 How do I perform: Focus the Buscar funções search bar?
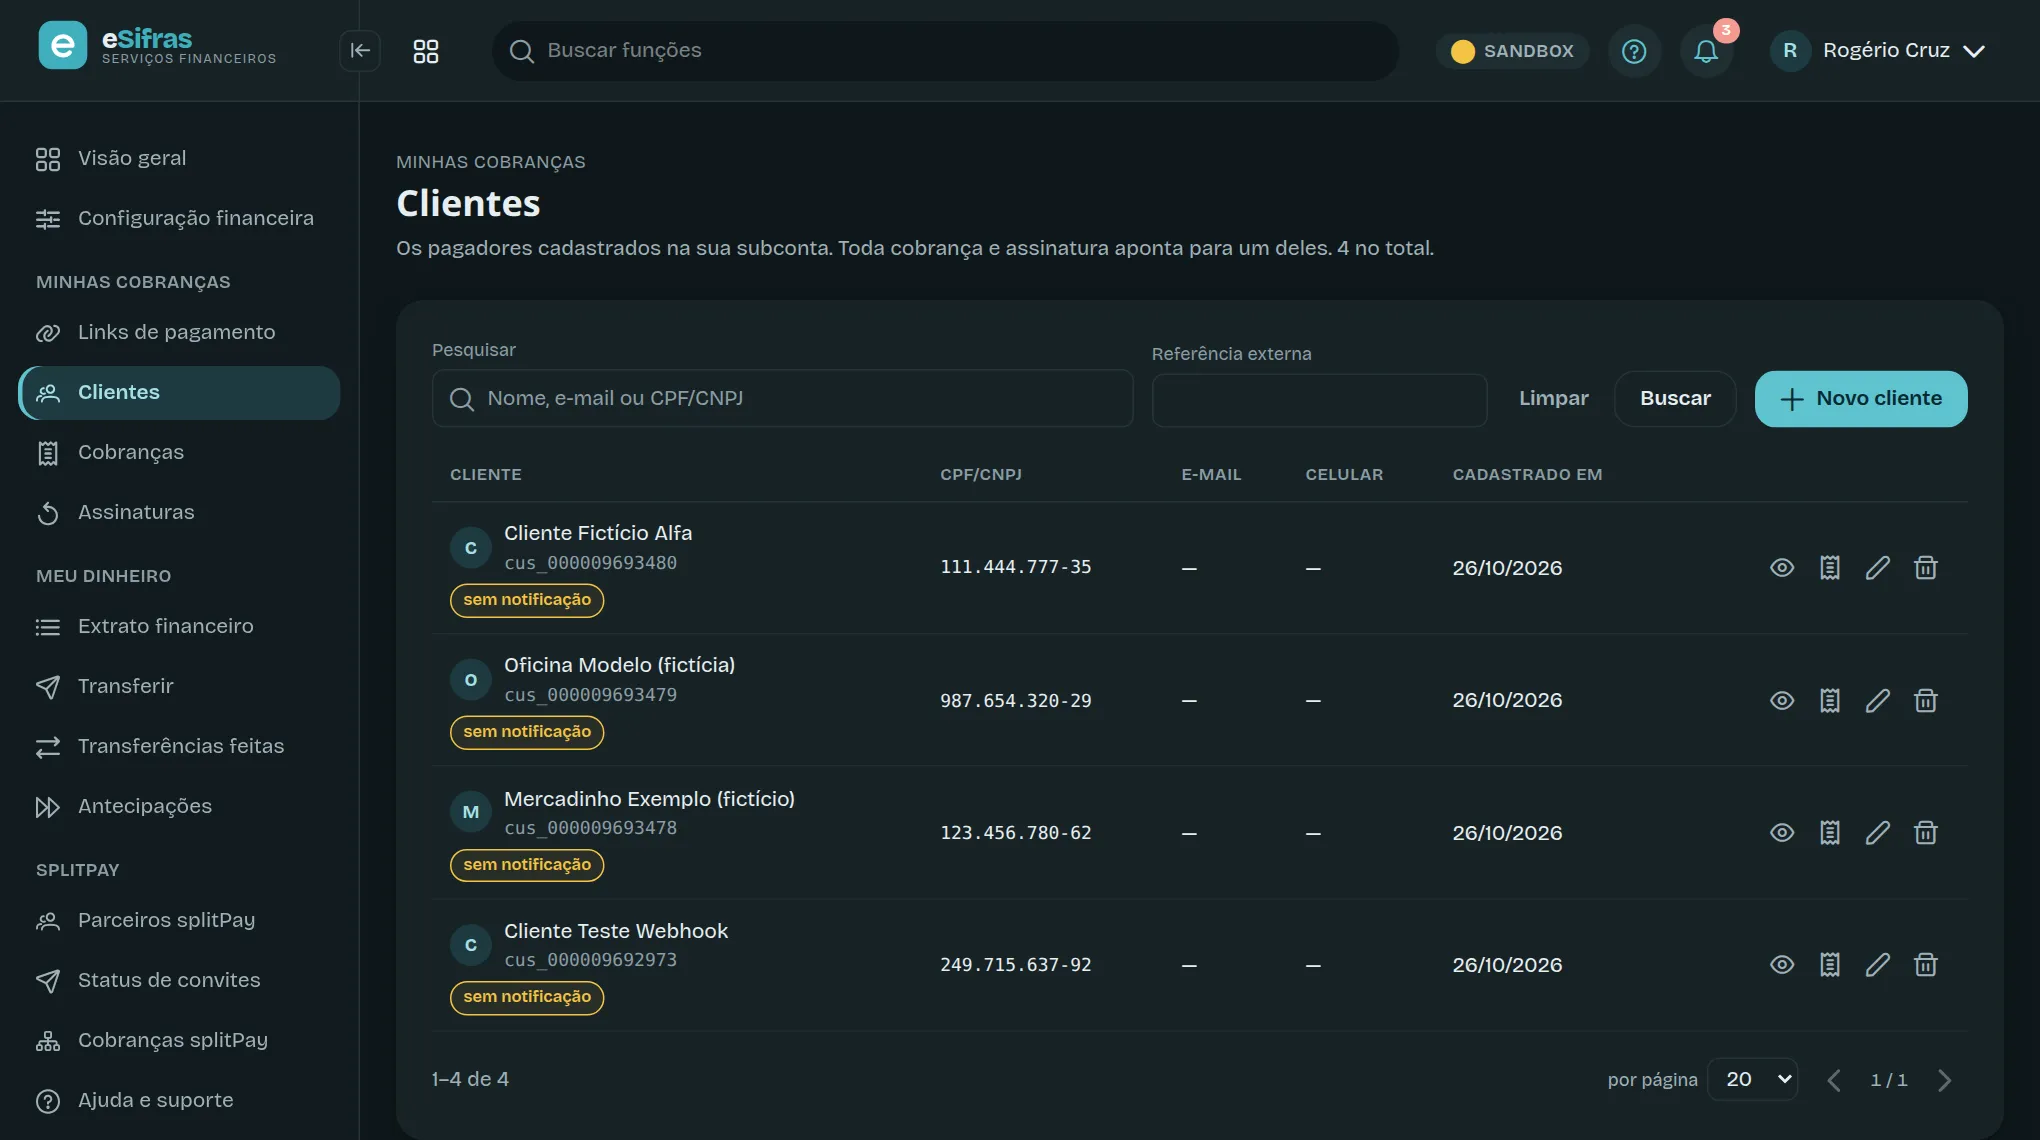coord(945,51)
